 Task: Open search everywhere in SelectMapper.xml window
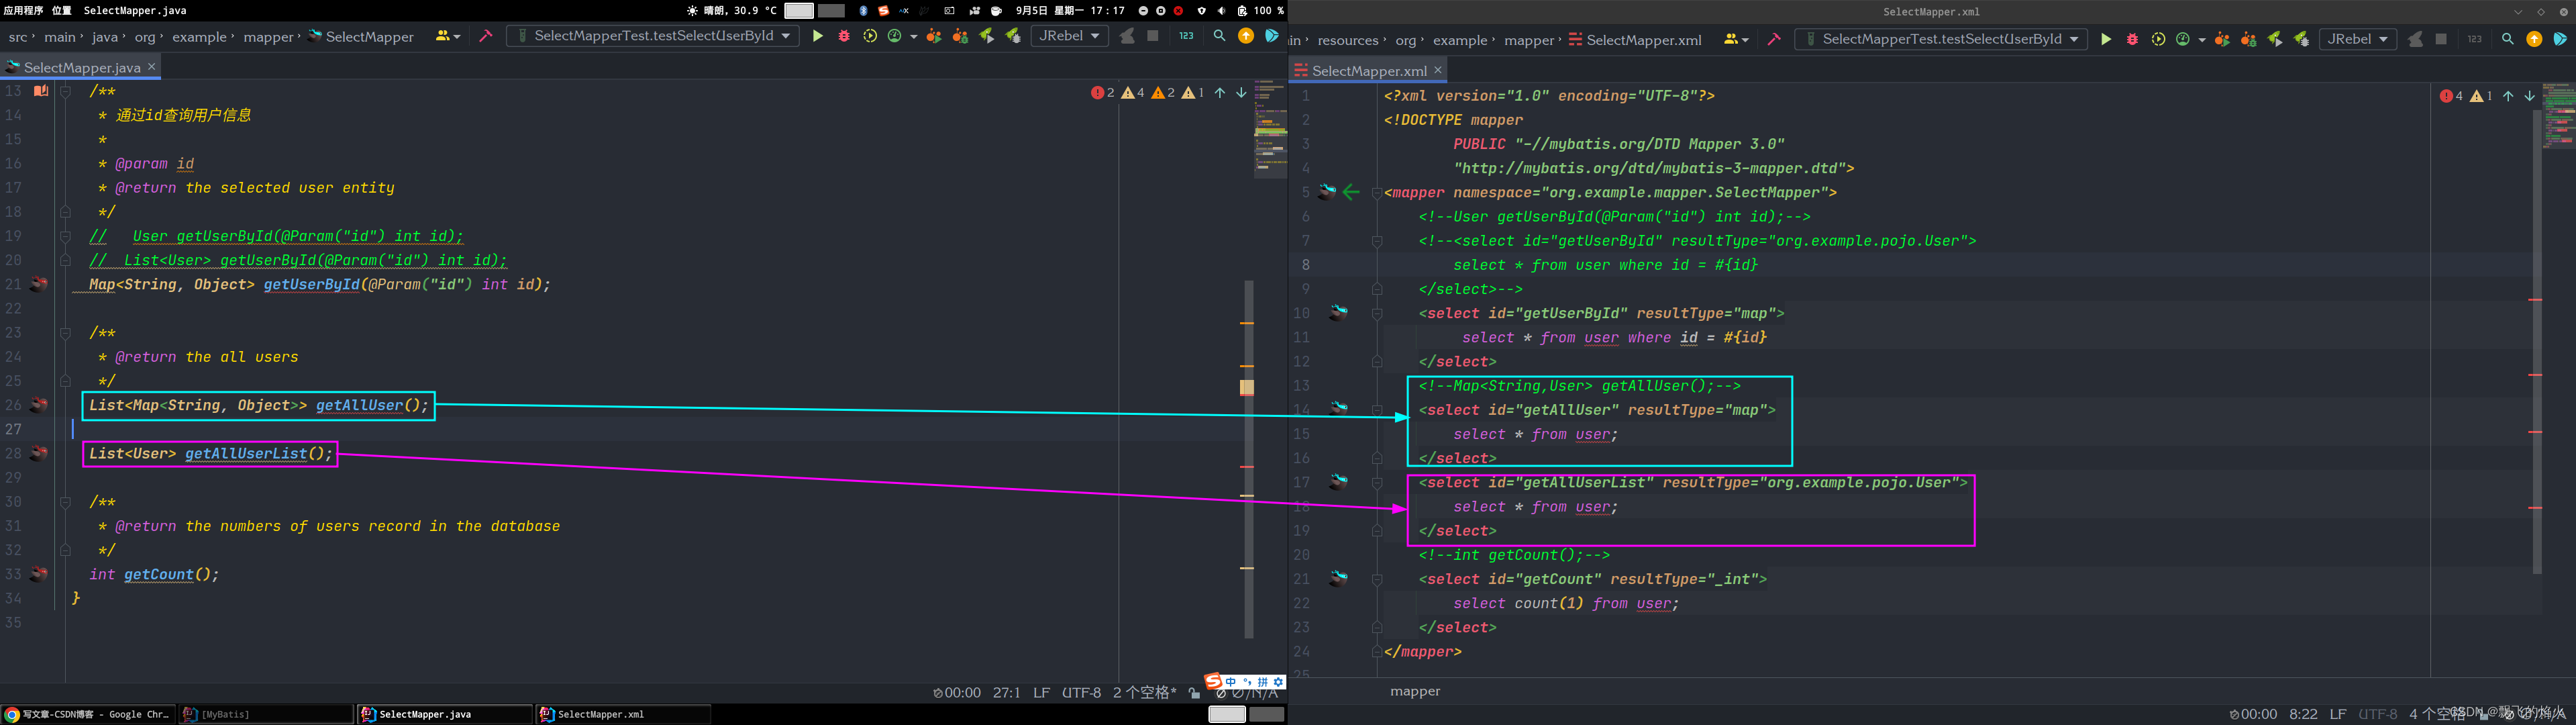2507,39
